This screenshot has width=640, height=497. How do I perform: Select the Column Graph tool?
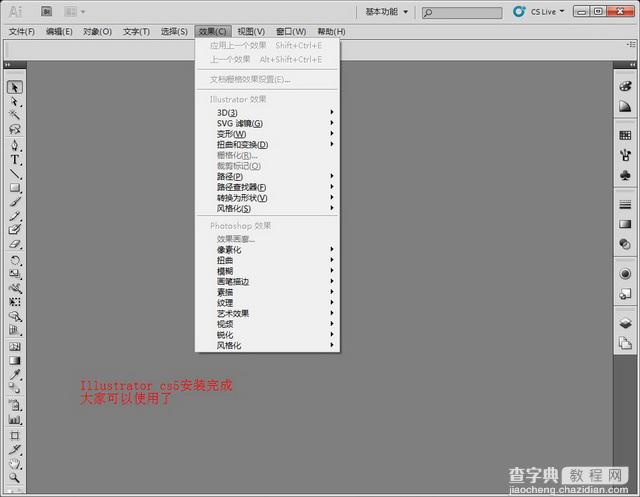15,419
